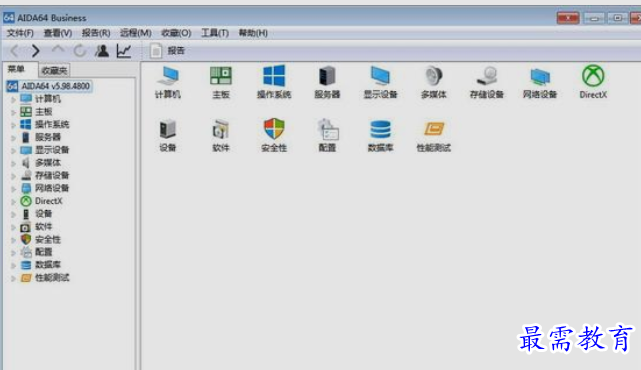Open the 报告(R) menu
Screen dimensions: 641x370
[96, 33]
